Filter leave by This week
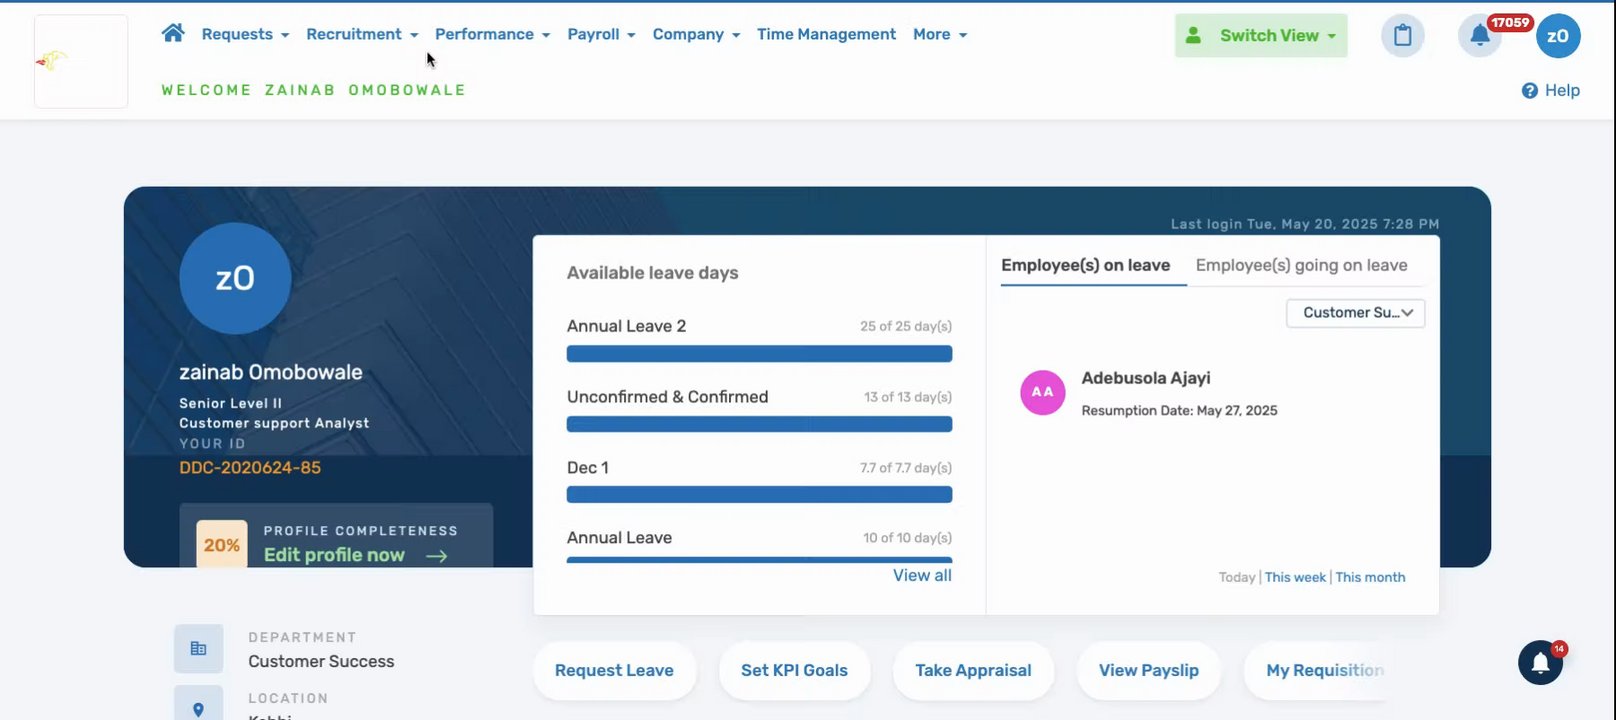Viewport: 1616px width, 720px height. [x=1295, y=577]
